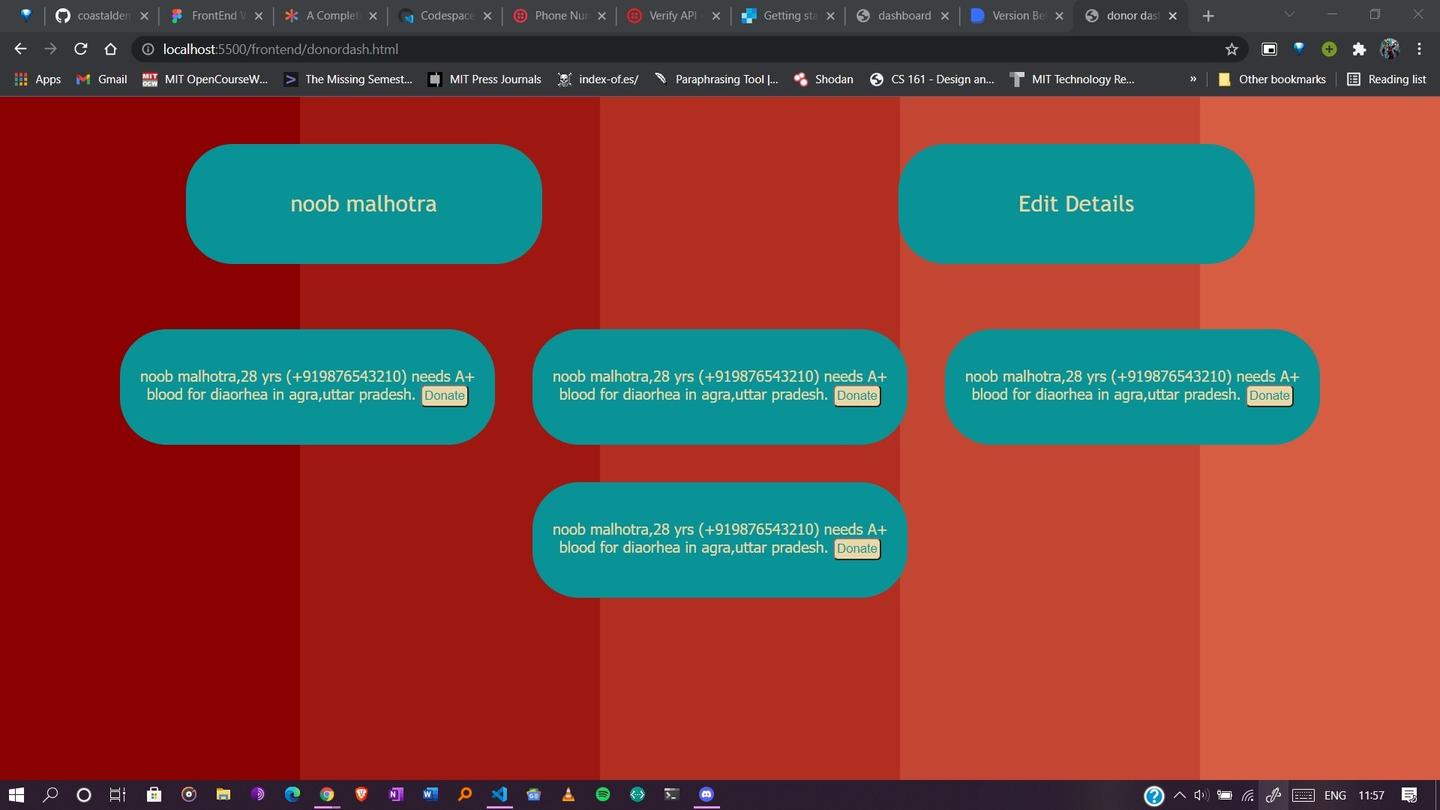This screenshot has width=1440, height=810.
Task: Open Microsoft Edge from the taskbar
Action: 292,795
